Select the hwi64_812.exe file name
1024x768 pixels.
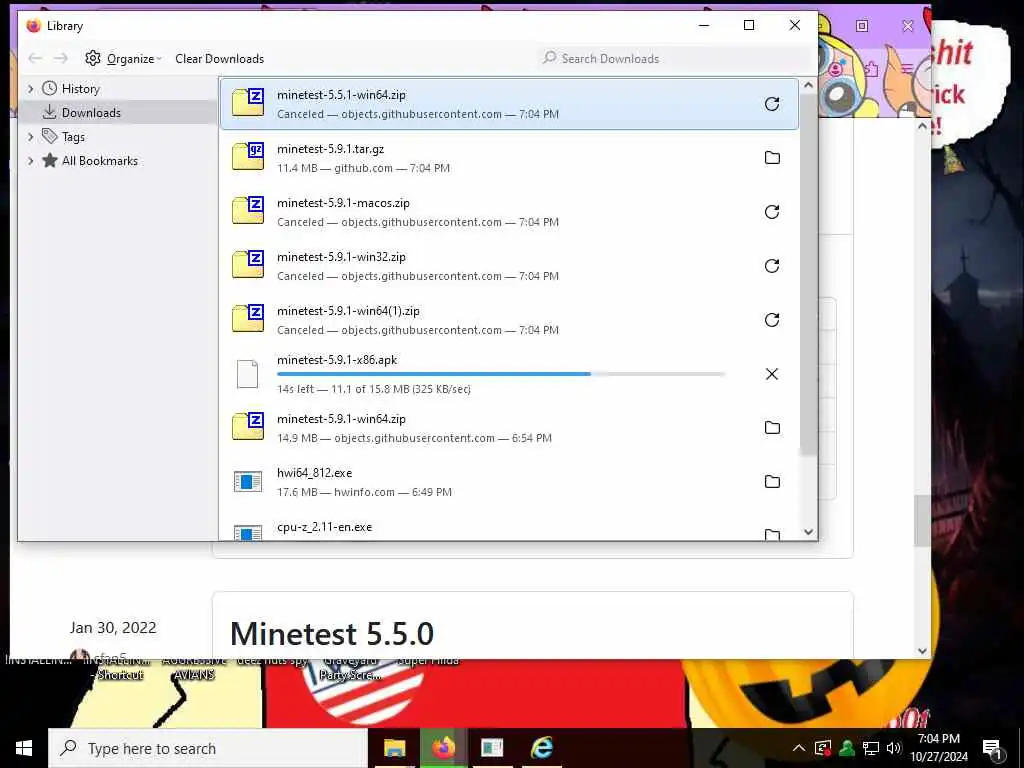pos(314,473)
